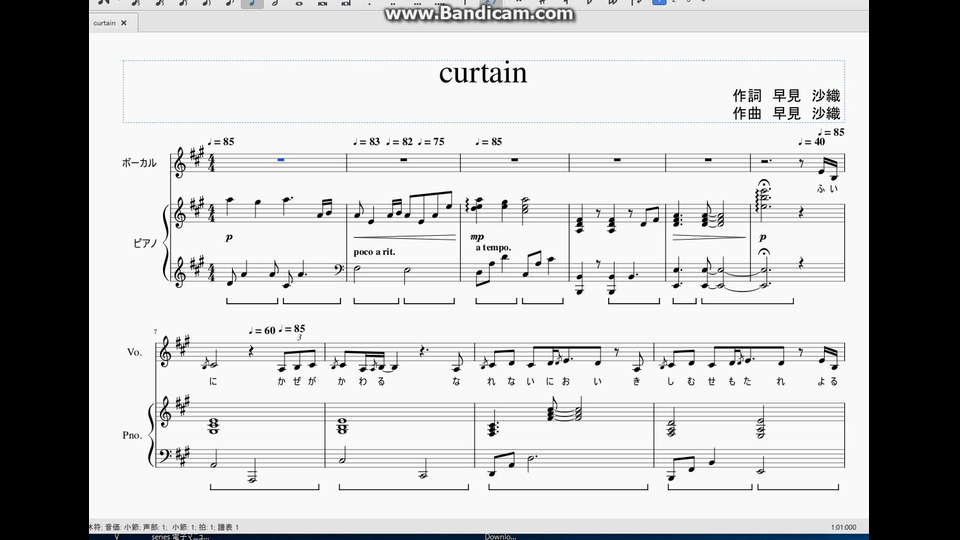This screenshot has width=960, height=540.
Task: Select the lyric syllable "わ"
Action: (x=363, y=381)
